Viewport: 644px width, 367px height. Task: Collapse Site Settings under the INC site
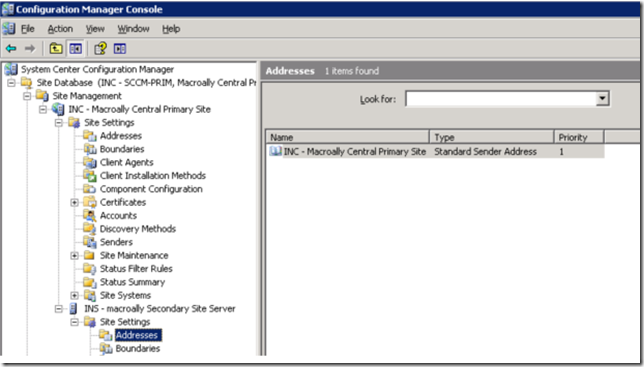coord(59,122)
